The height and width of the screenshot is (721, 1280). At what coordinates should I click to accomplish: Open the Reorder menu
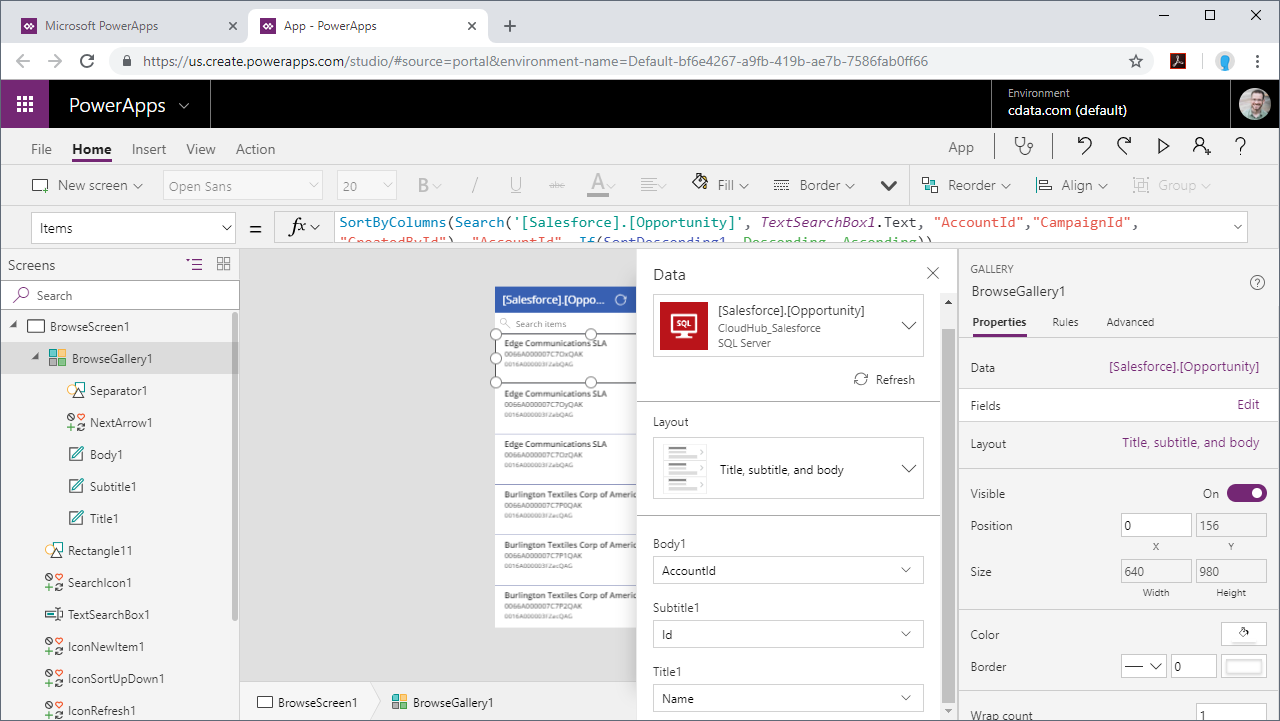(966, 185)
